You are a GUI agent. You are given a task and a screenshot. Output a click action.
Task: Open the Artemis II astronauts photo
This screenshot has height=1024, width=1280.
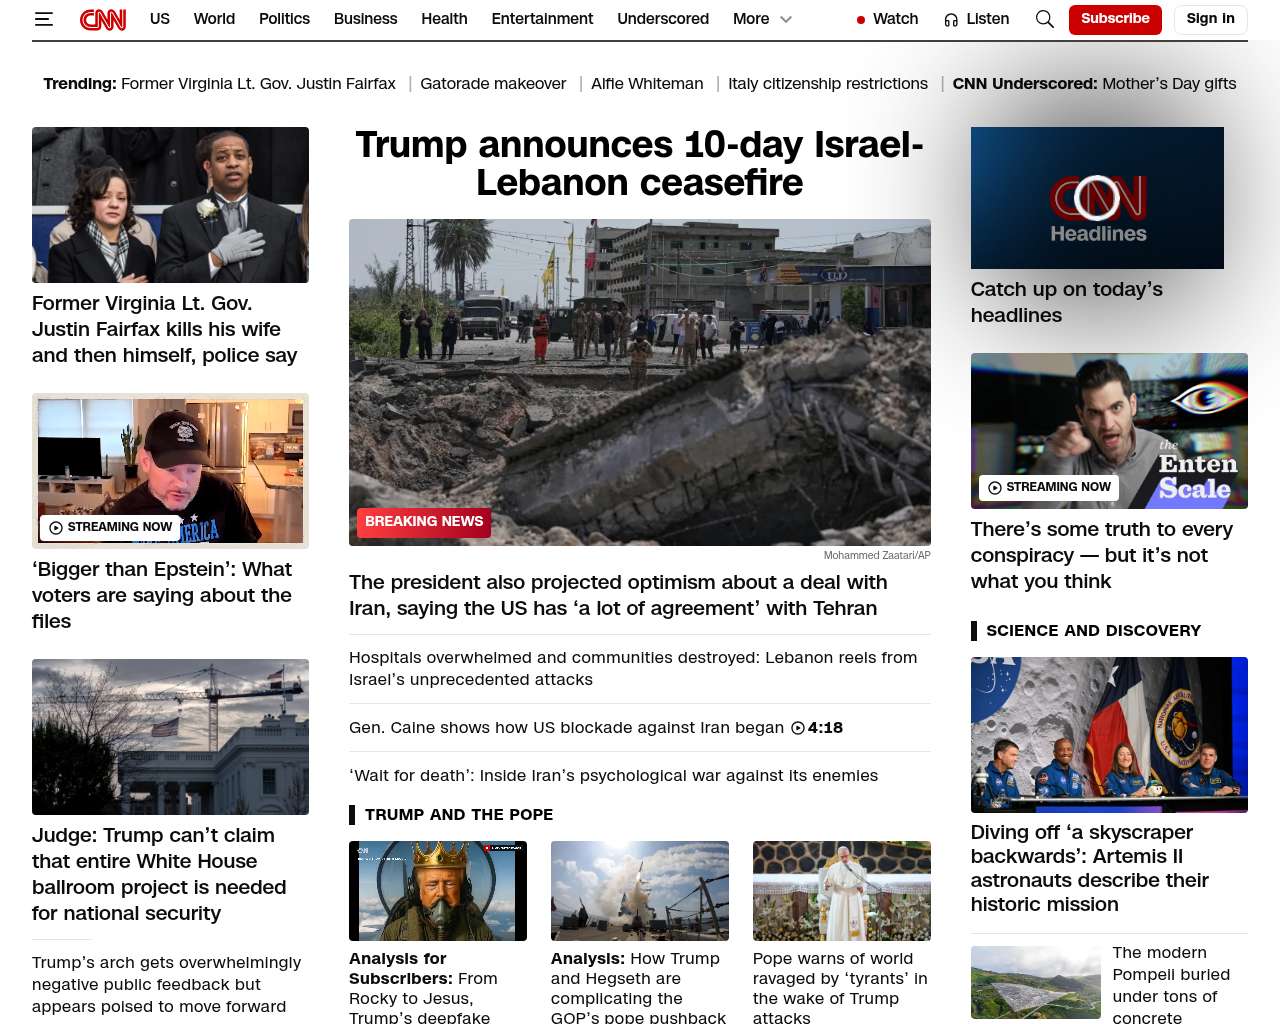[x=1109, y=735]
